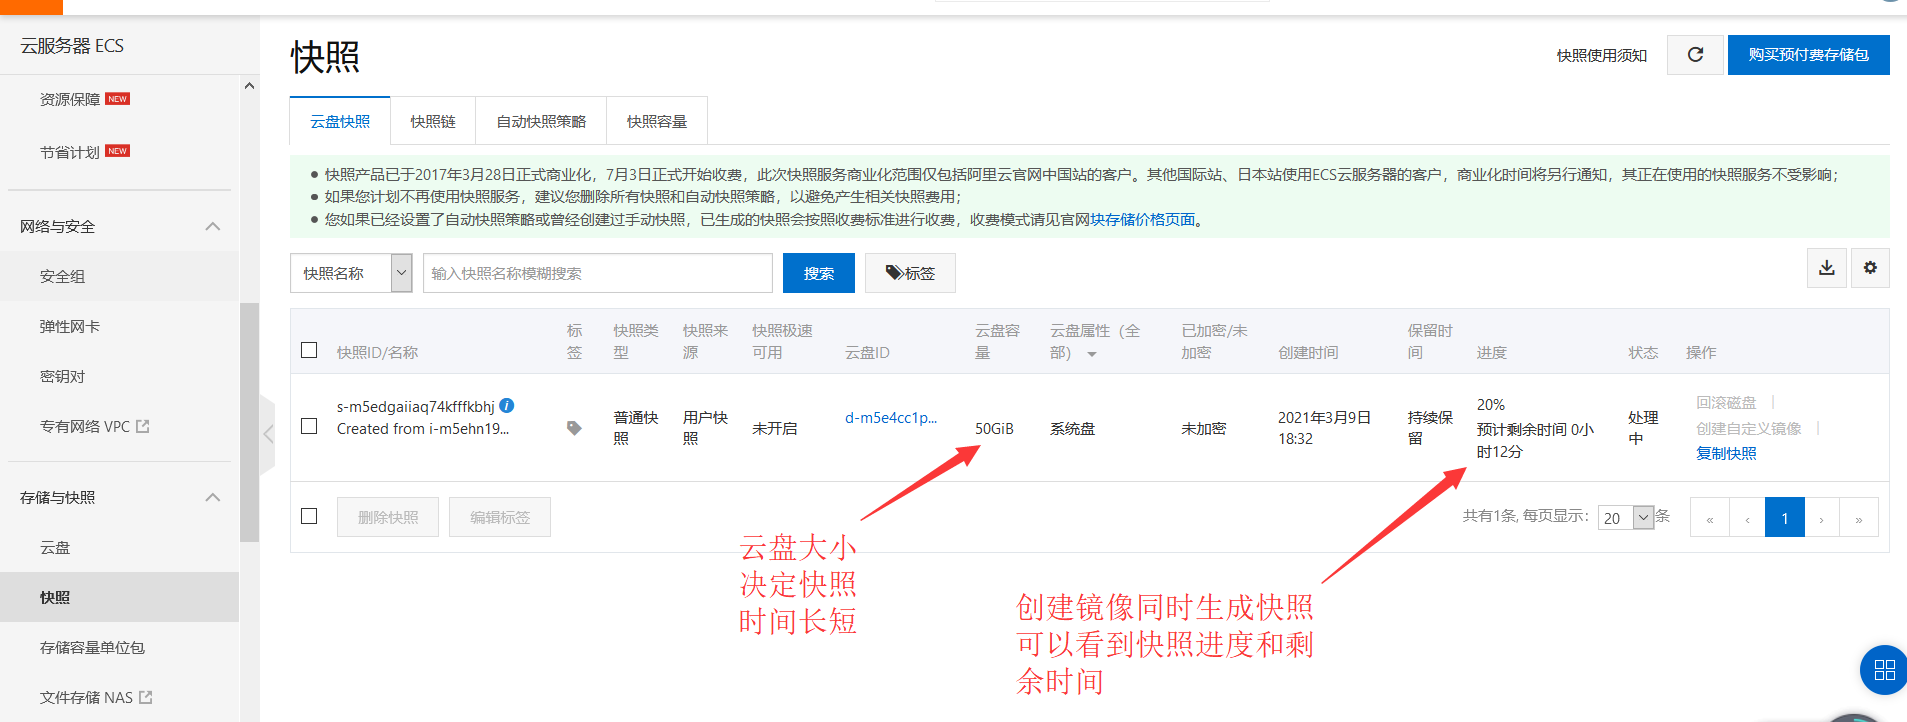Viewport: 1907px width, 722px height.
Task: Click the 回滚磁盘 action link
Action: pyautogui.click(x=1726, y=402)
